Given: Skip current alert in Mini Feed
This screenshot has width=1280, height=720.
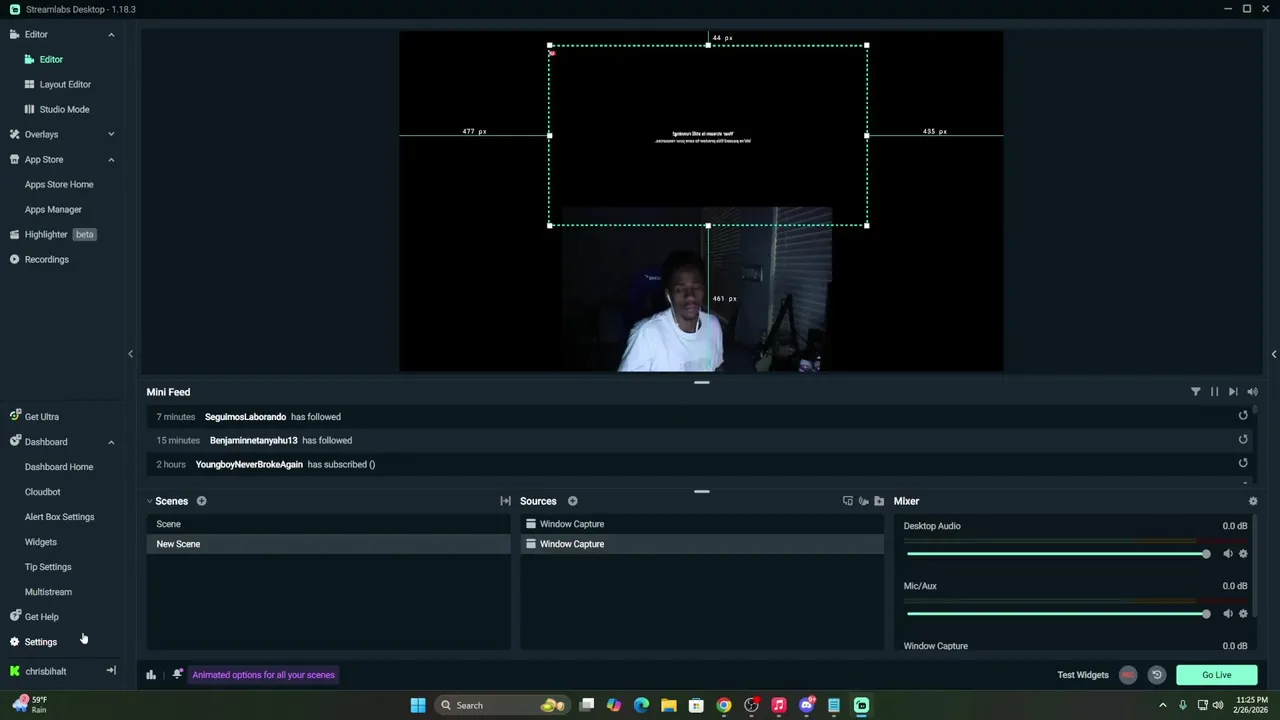Looking at the screenshot, I should 1233,392.
